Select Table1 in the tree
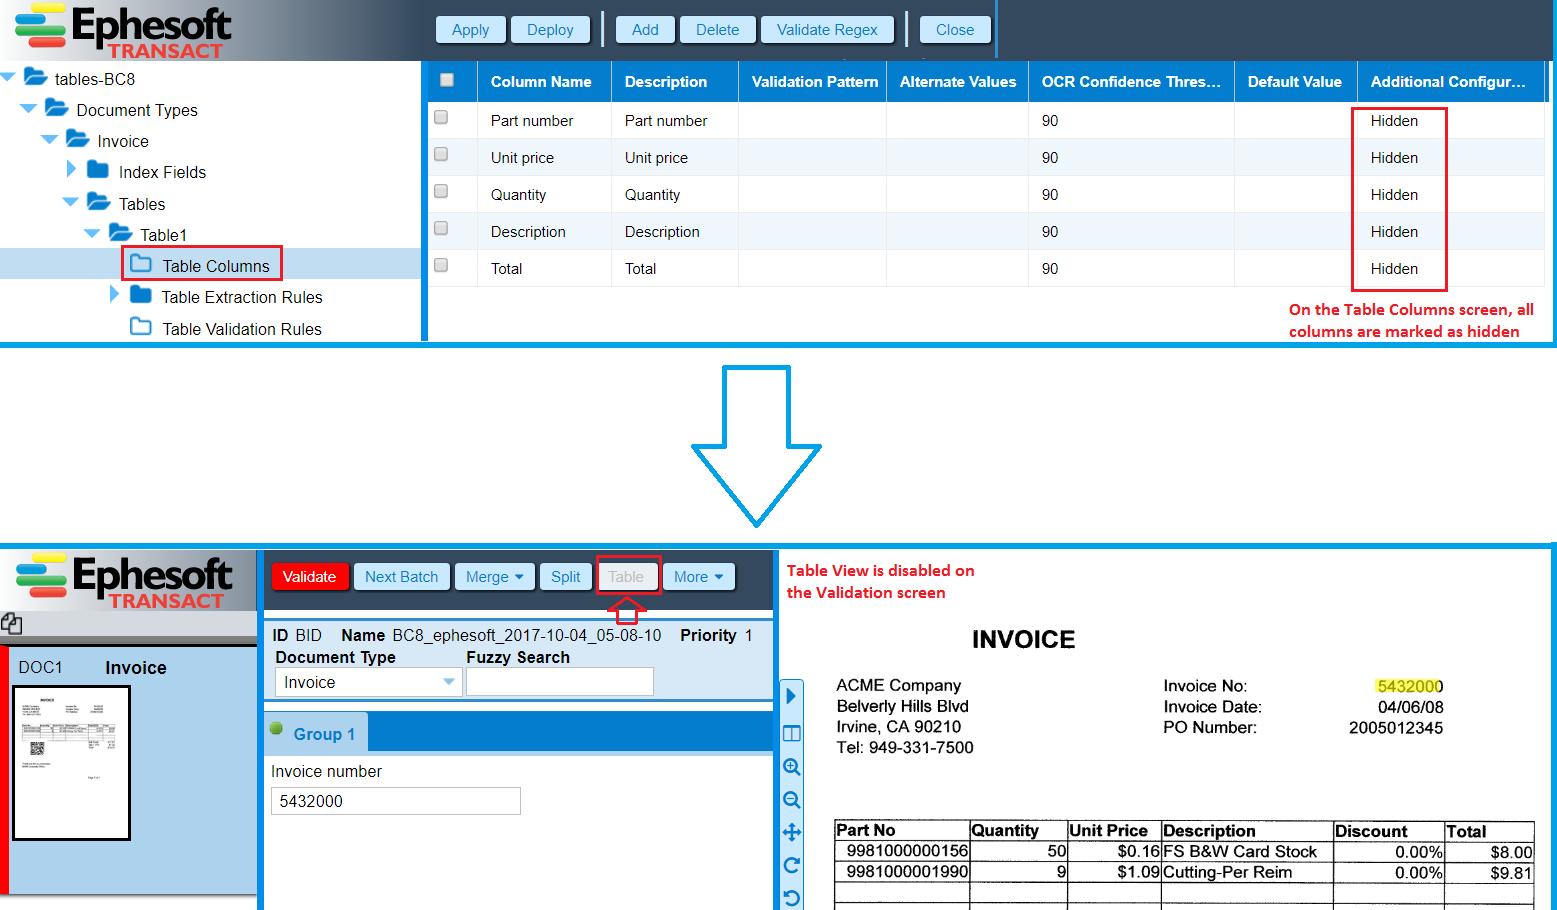Viewport: 1557px width, 910px height. (x=163, y=235)
